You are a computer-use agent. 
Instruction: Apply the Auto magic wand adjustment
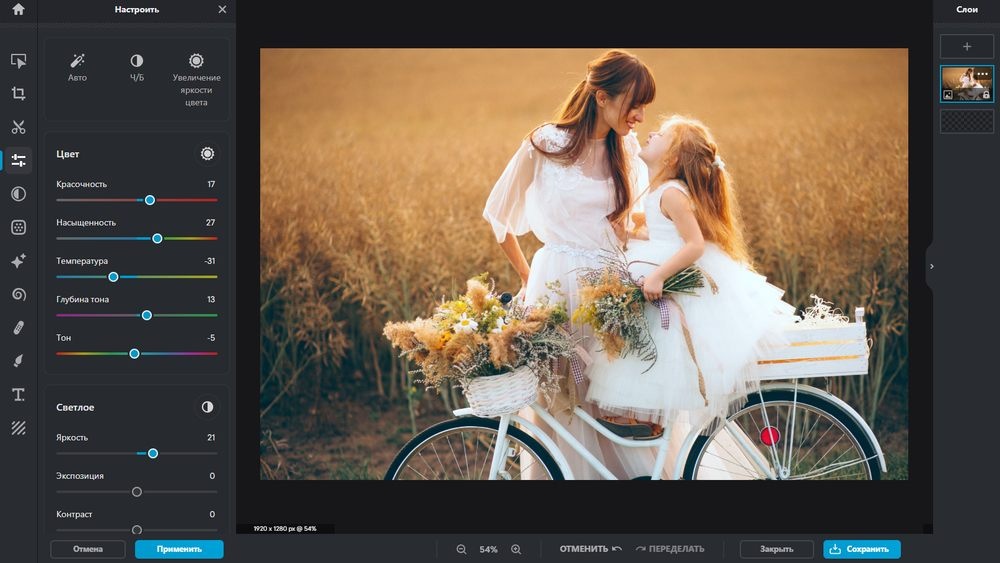coord(77,61)
